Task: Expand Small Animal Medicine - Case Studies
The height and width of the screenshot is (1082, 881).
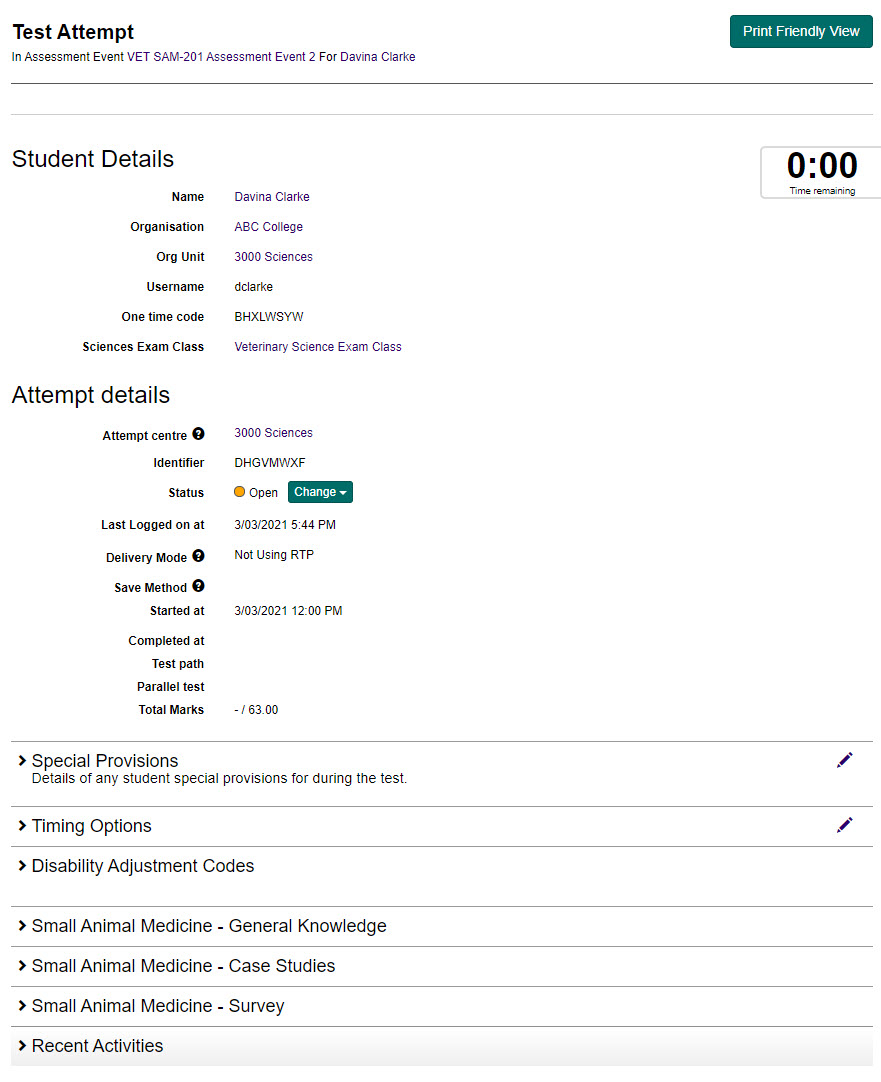Action: 183,966
